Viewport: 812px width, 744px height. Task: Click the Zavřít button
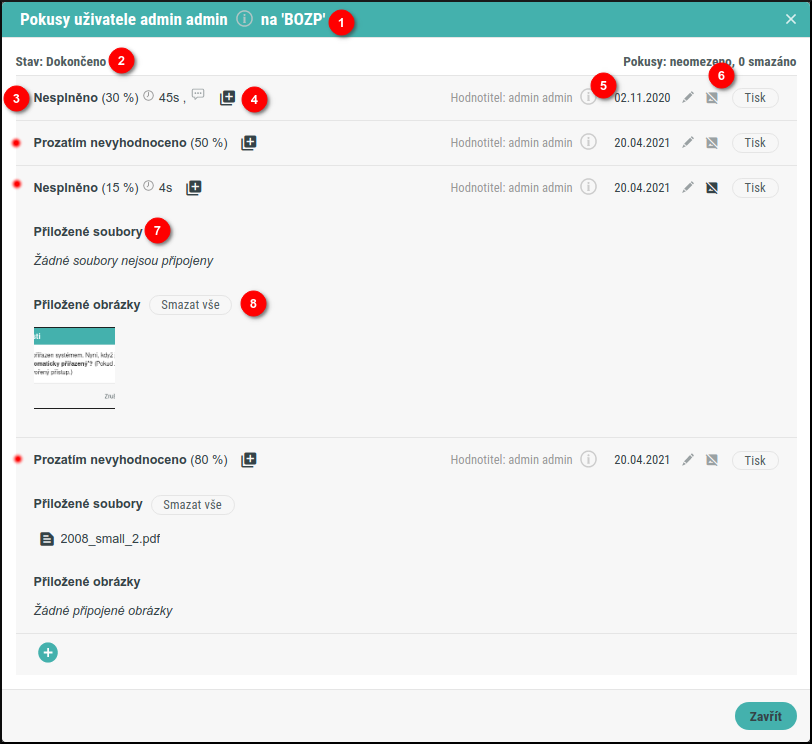[x=765, y=716]
